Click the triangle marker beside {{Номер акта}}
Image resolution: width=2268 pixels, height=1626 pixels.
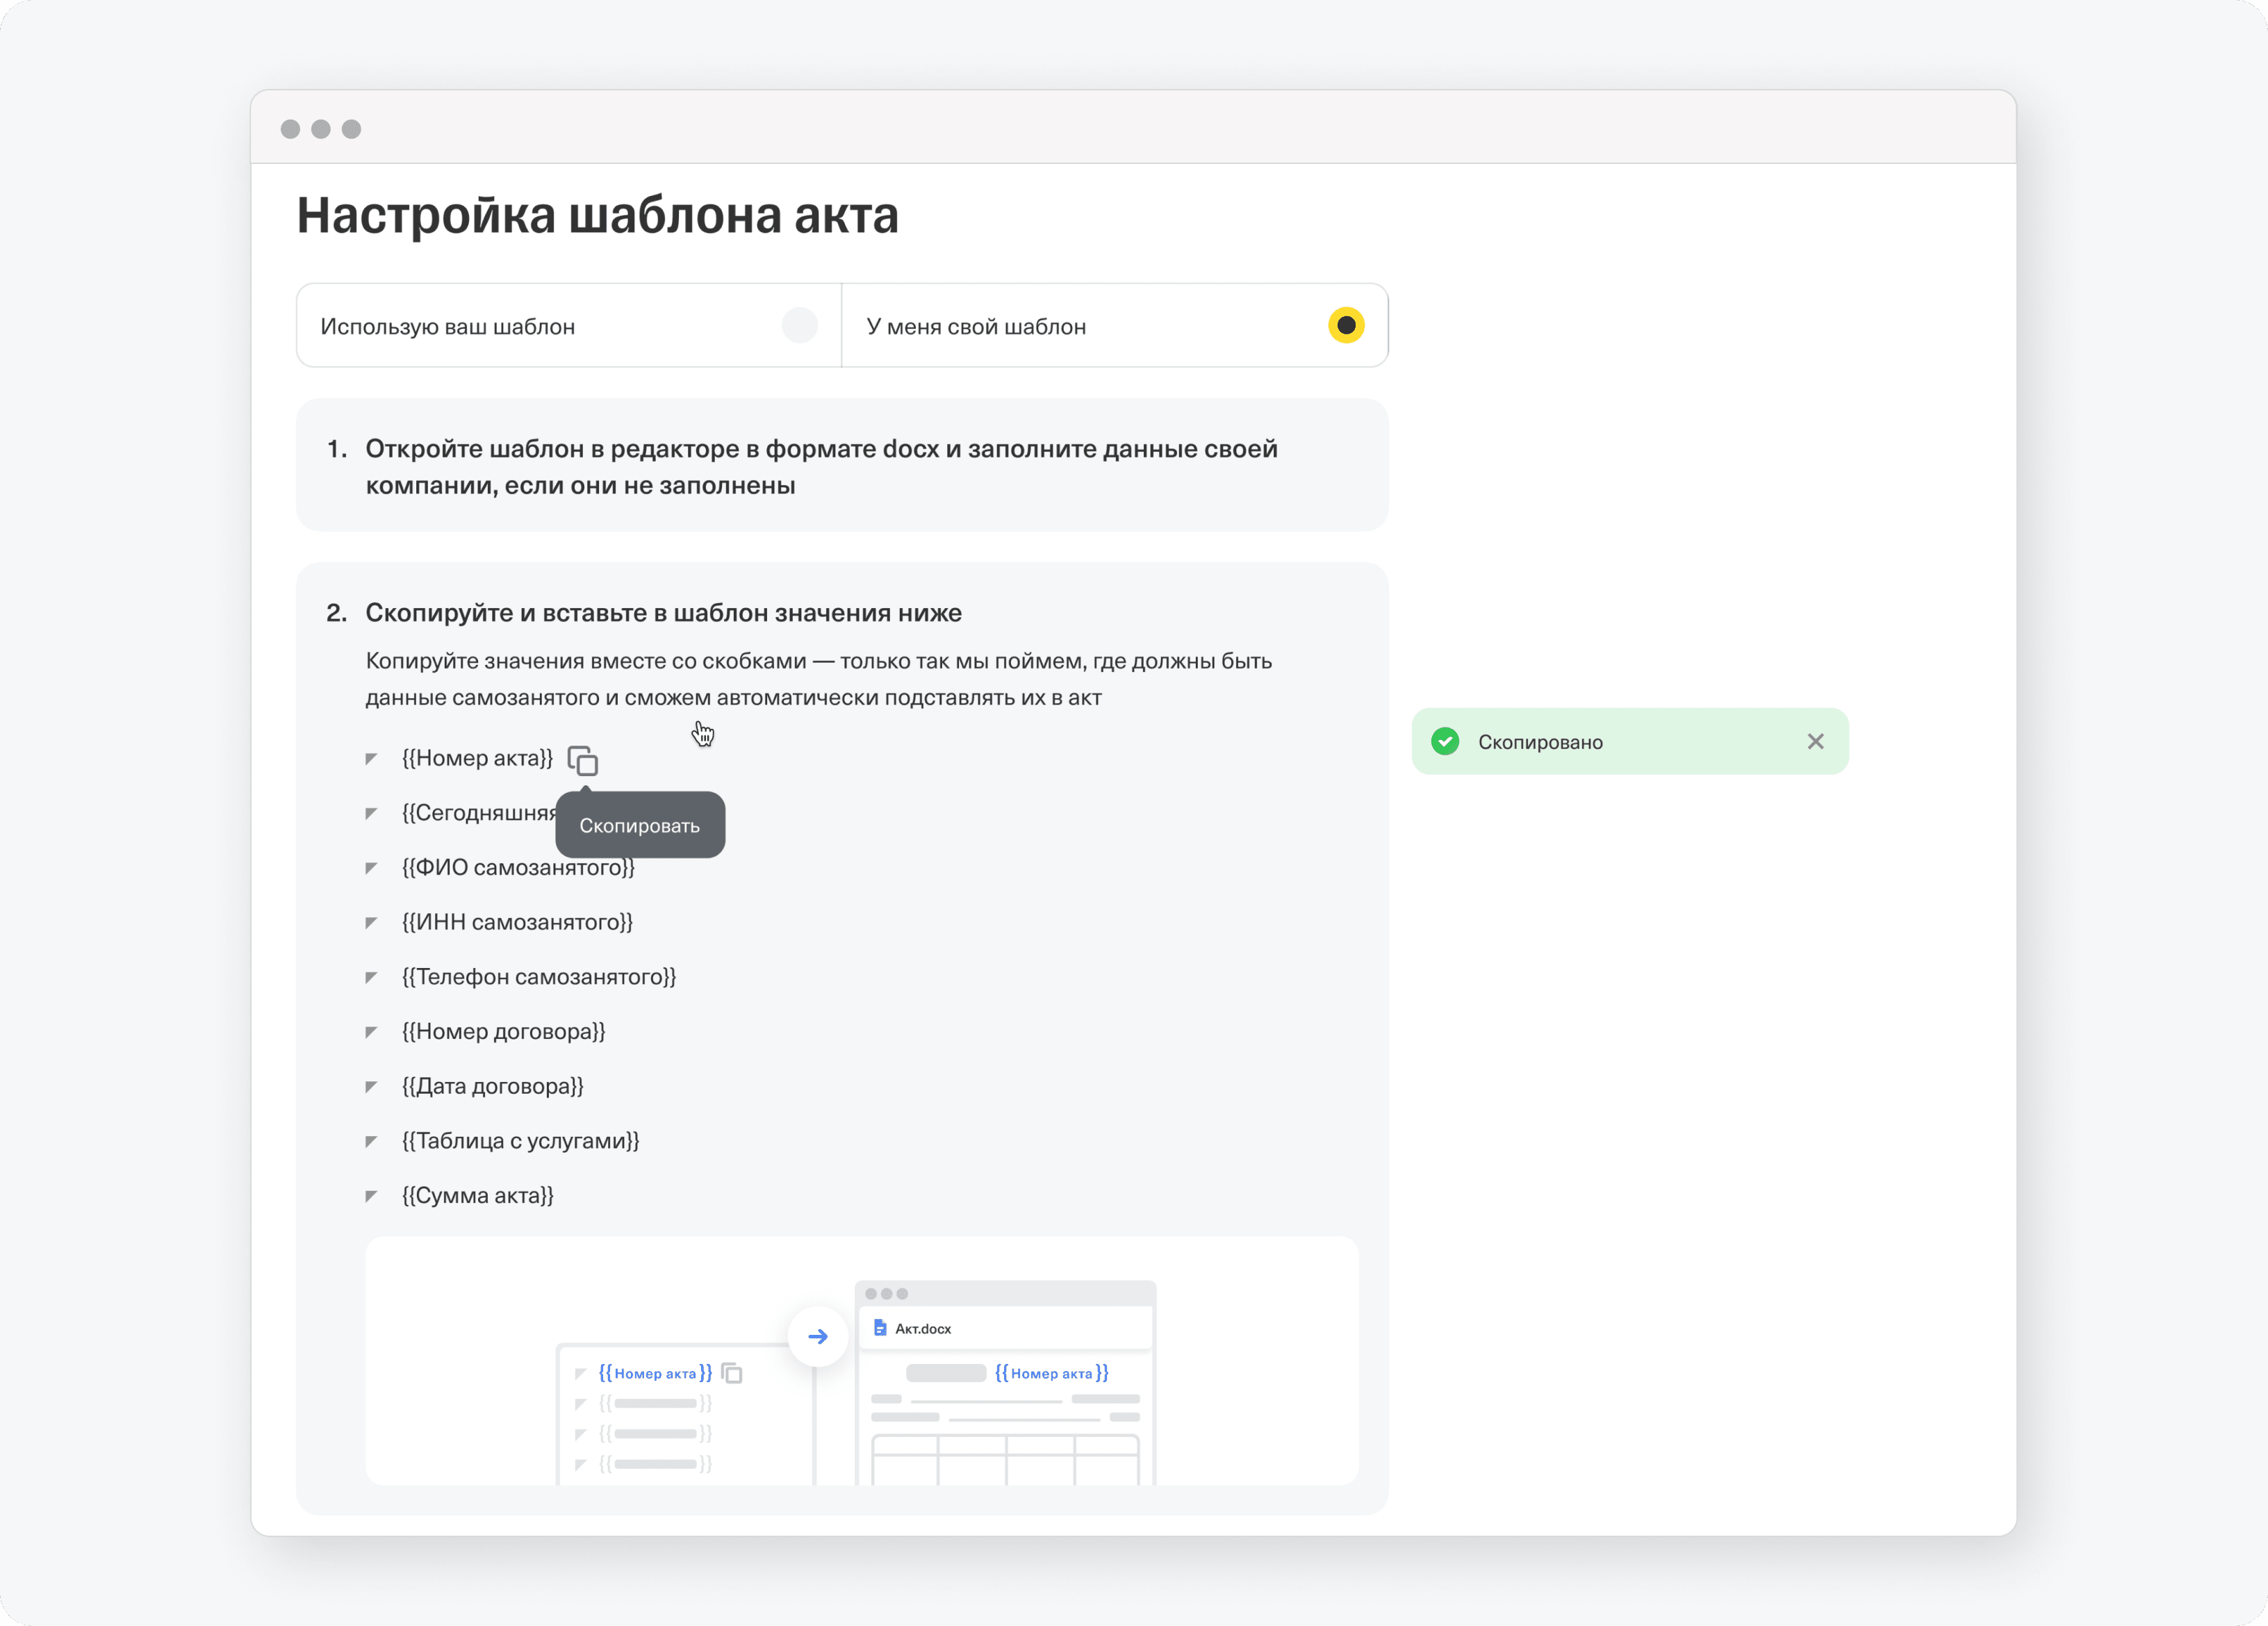[x=371, y=759]
